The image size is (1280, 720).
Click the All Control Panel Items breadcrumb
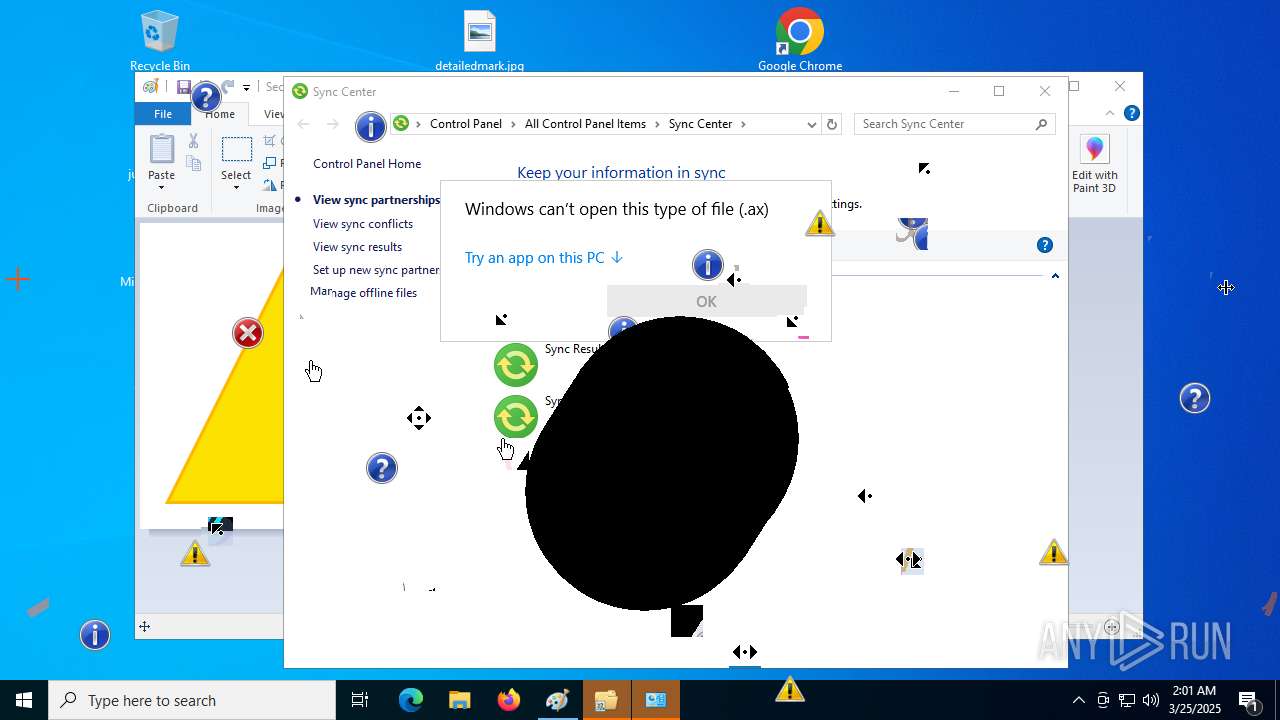coord(585,124)
